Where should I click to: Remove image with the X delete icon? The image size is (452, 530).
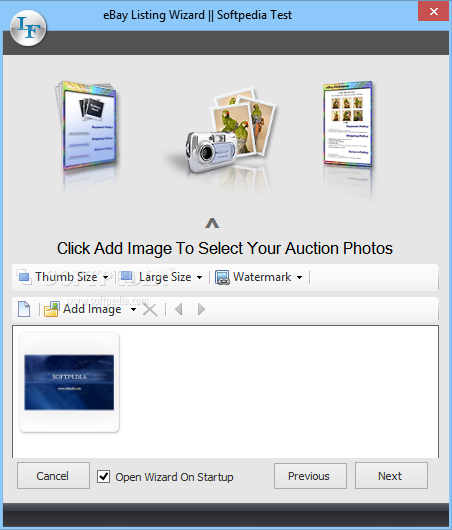(x=150, y=309)
